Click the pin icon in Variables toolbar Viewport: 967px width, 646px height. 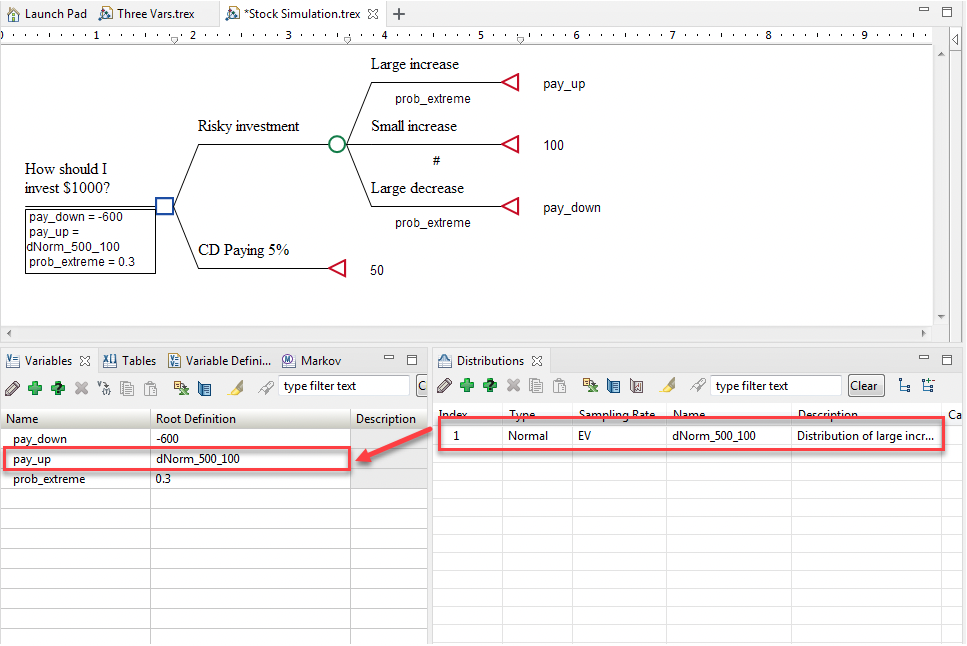pos(265,387)
